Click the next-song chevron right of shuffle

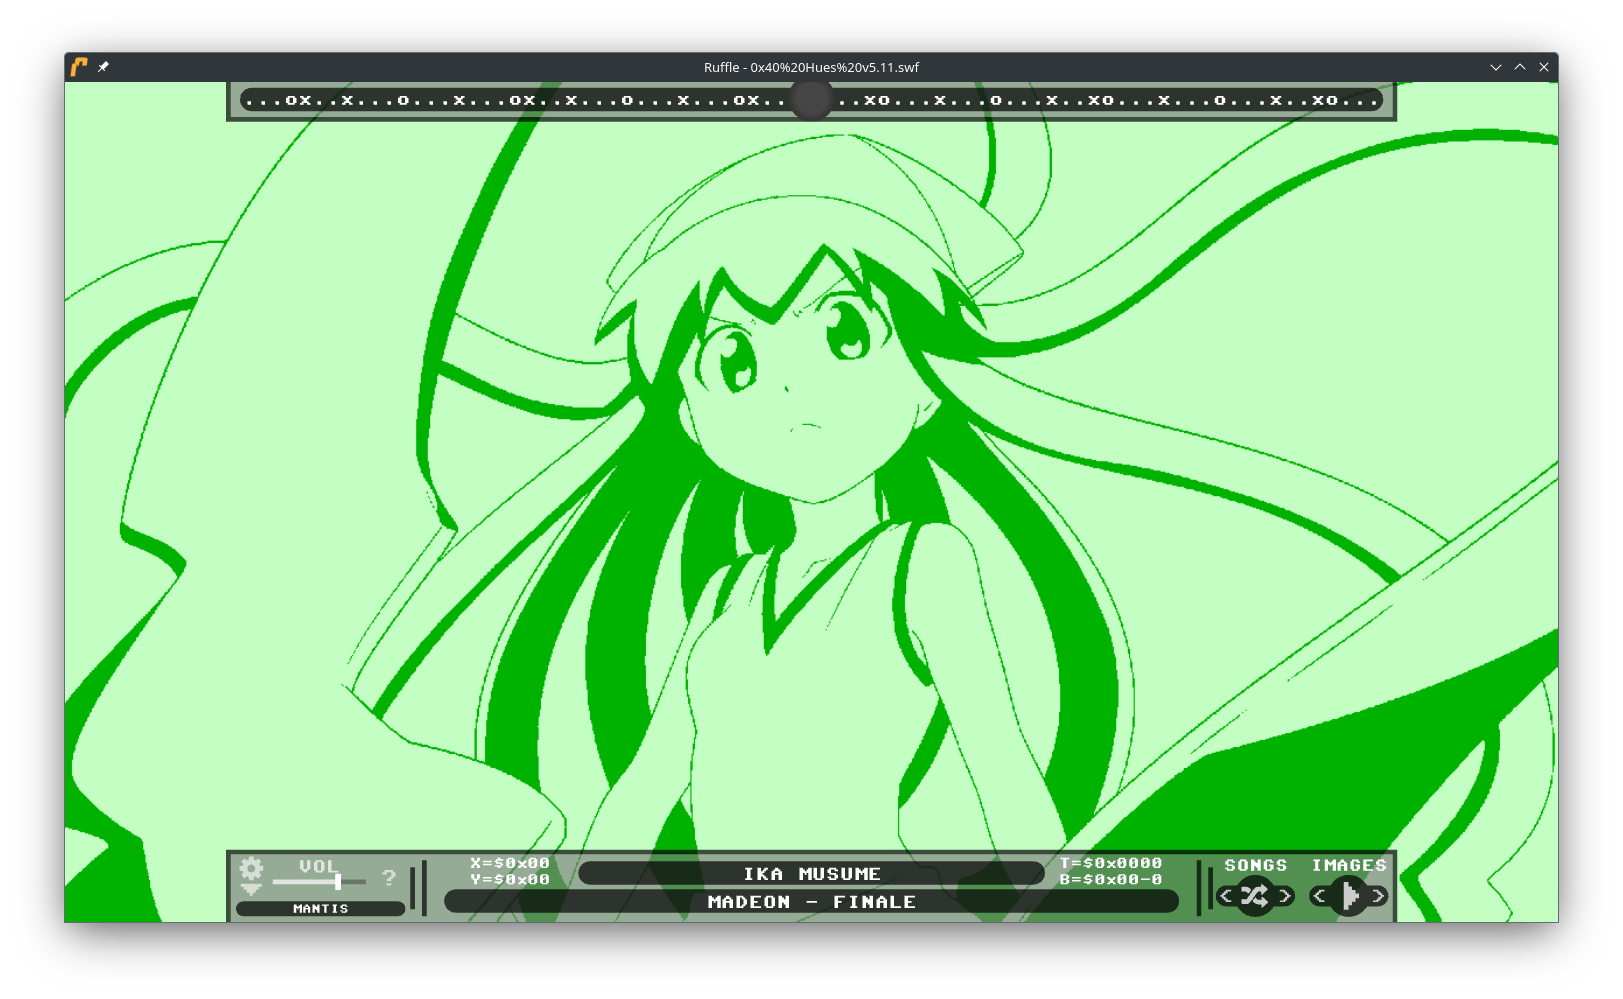tap(1285, 895)
